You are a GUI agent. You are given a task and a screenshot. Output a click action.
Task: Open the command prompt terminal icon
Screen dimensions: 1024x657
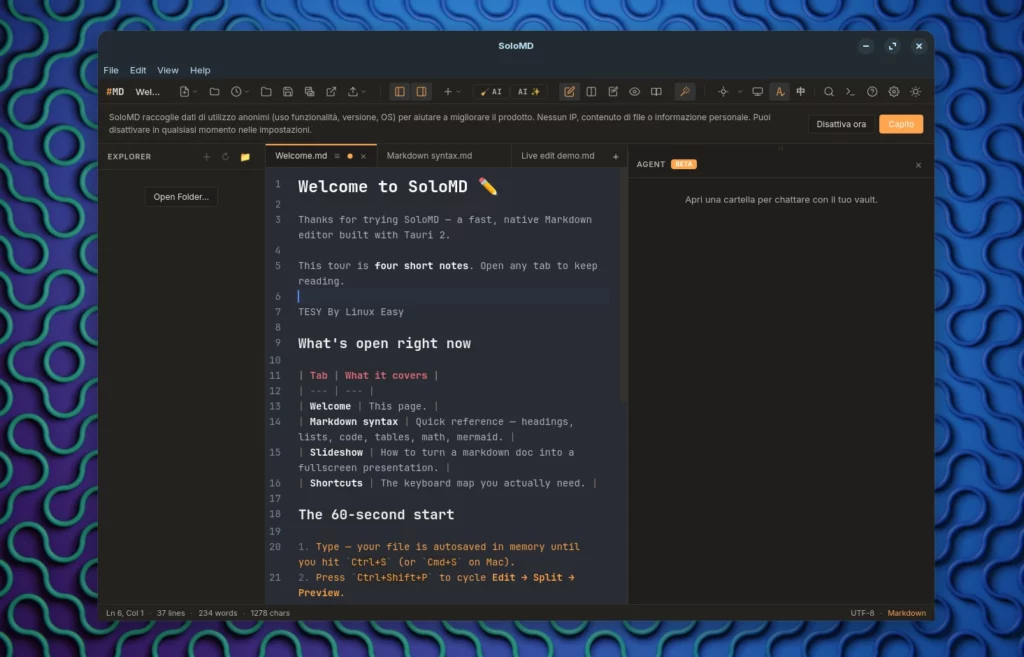click(x=850, y=92)
